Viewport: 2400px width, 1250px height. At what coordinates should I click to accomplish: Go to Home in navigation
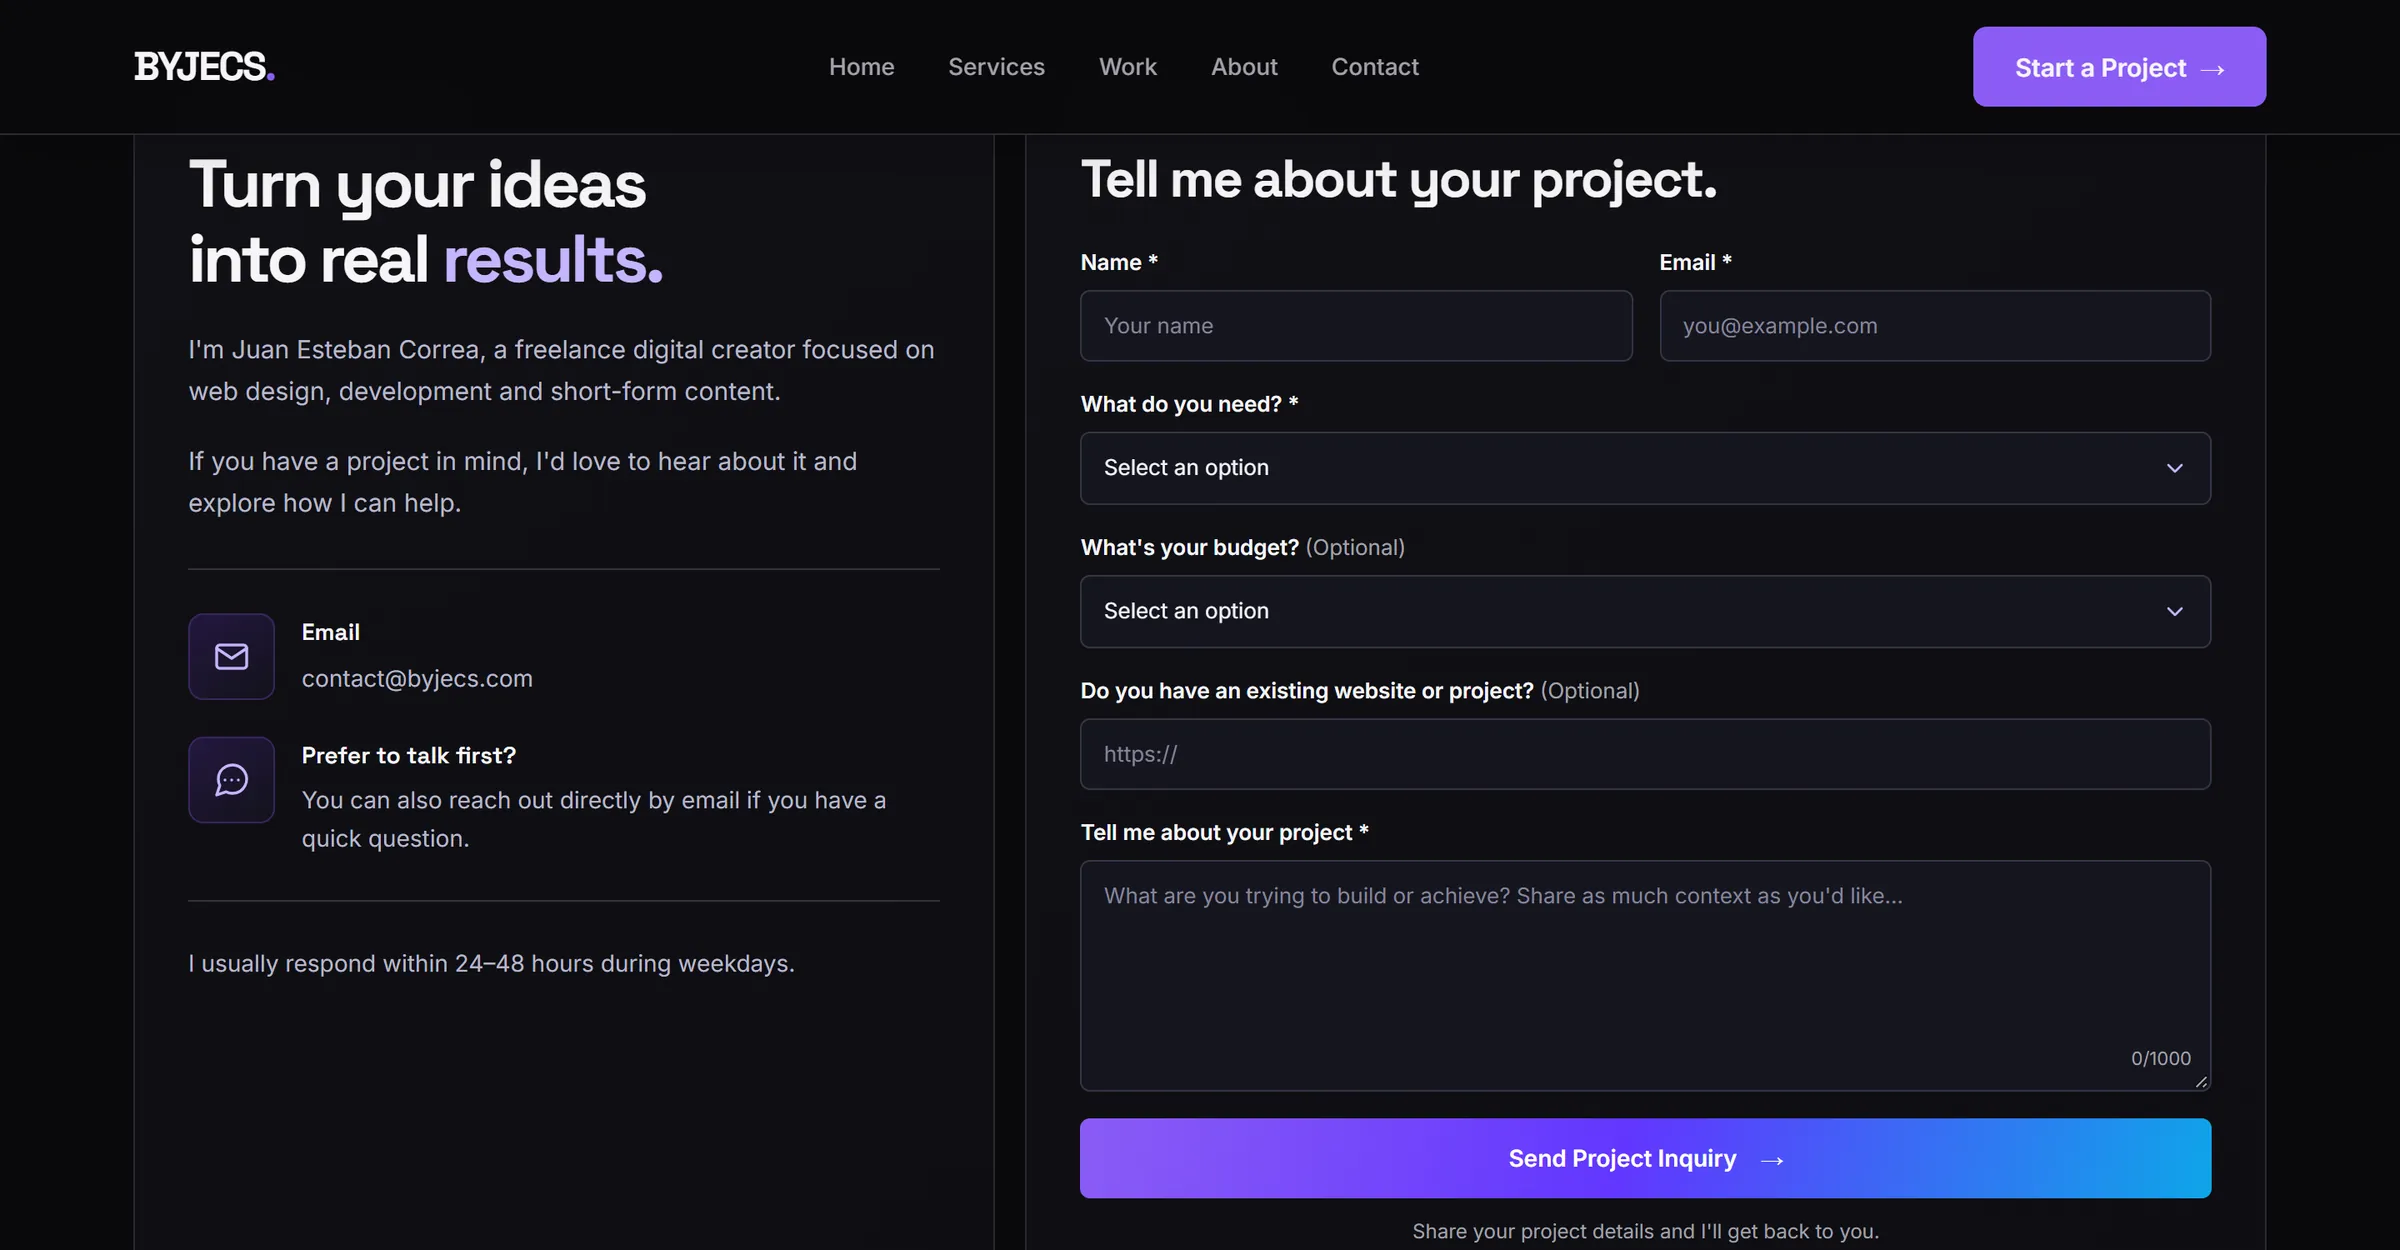coord(861,67)
